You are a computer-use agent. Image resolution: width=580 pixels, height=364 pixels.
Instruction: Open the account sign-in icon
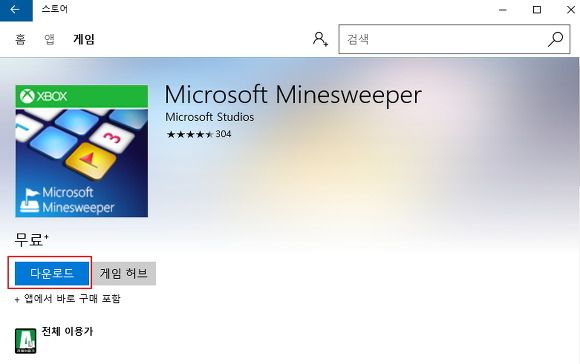(320, 39)
